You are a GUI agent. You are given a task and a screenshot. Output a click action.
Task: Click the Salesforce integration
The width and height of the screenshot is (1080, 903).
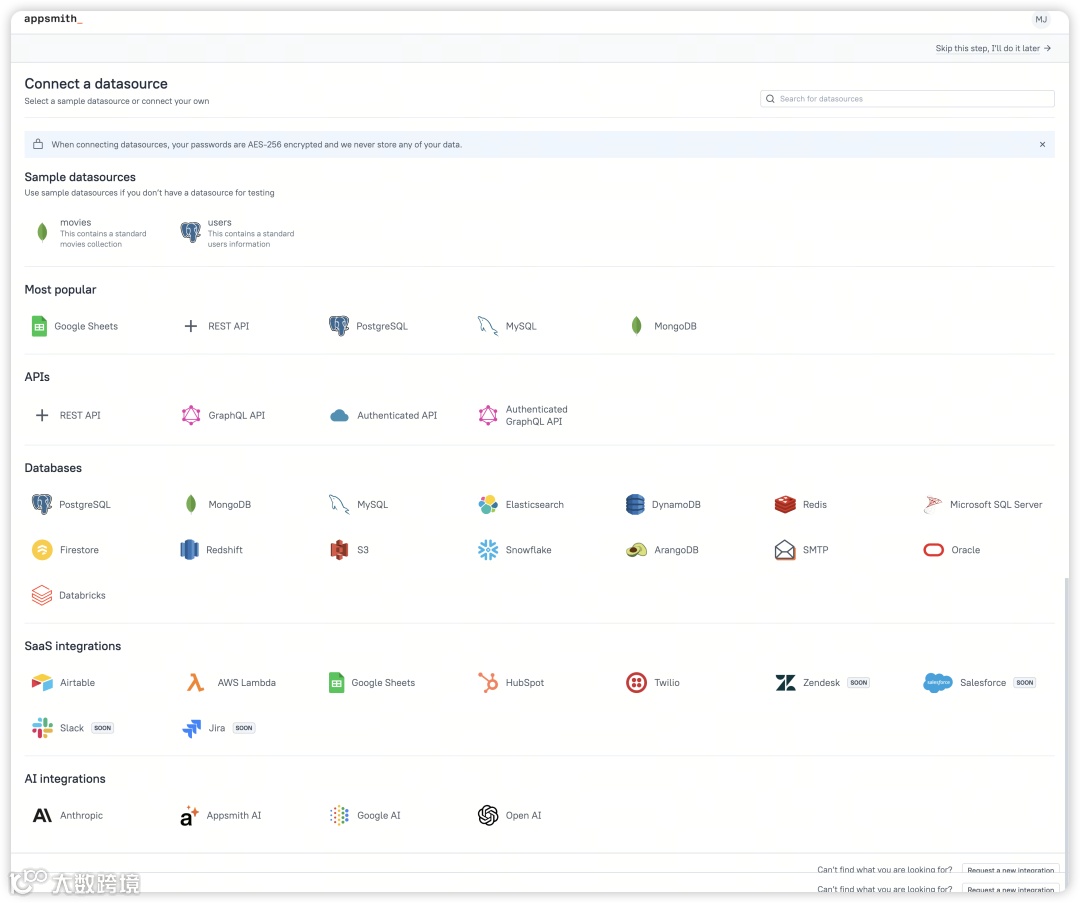tap(979, 683)
